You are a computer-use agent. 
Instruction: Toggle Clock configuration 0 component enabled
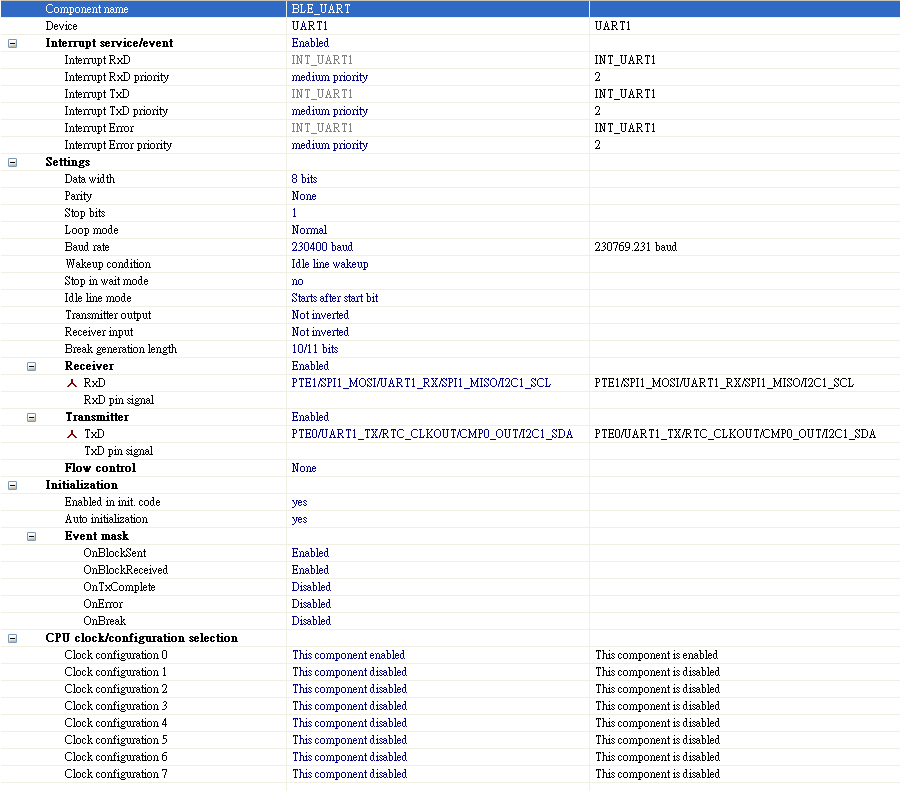click(x=348, y=655)
